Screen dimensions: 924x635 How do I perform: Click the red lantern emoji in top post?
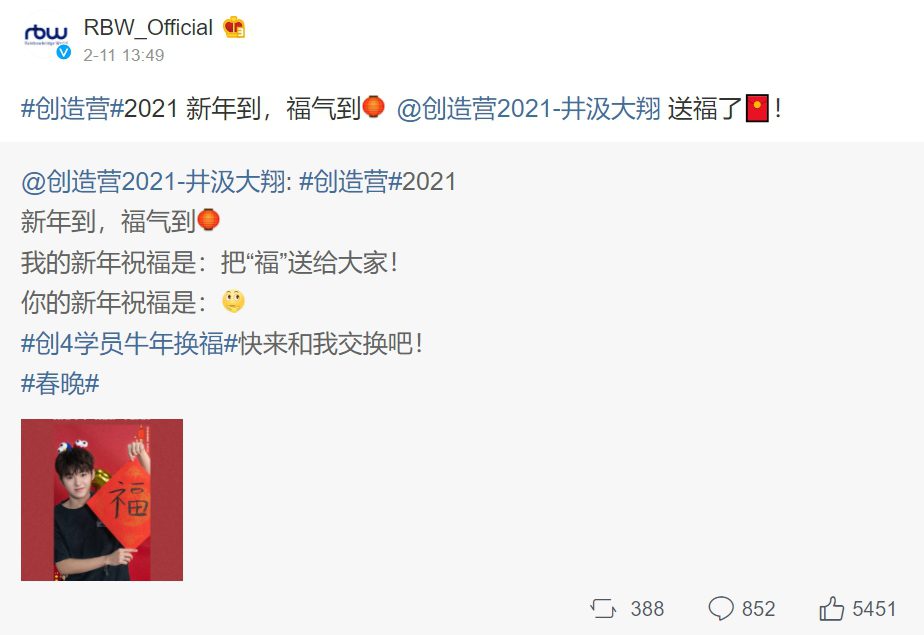tap(373, 107)
